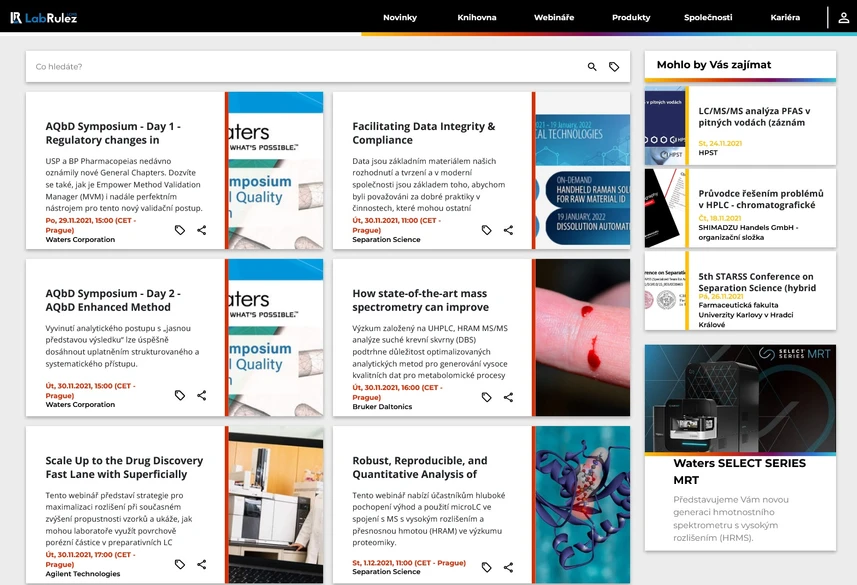The width and height of the screenshot is (857, 585).
Task: Click 'Waters Corporation' under AQbD Day 1
Action: (x=80, y=239)
